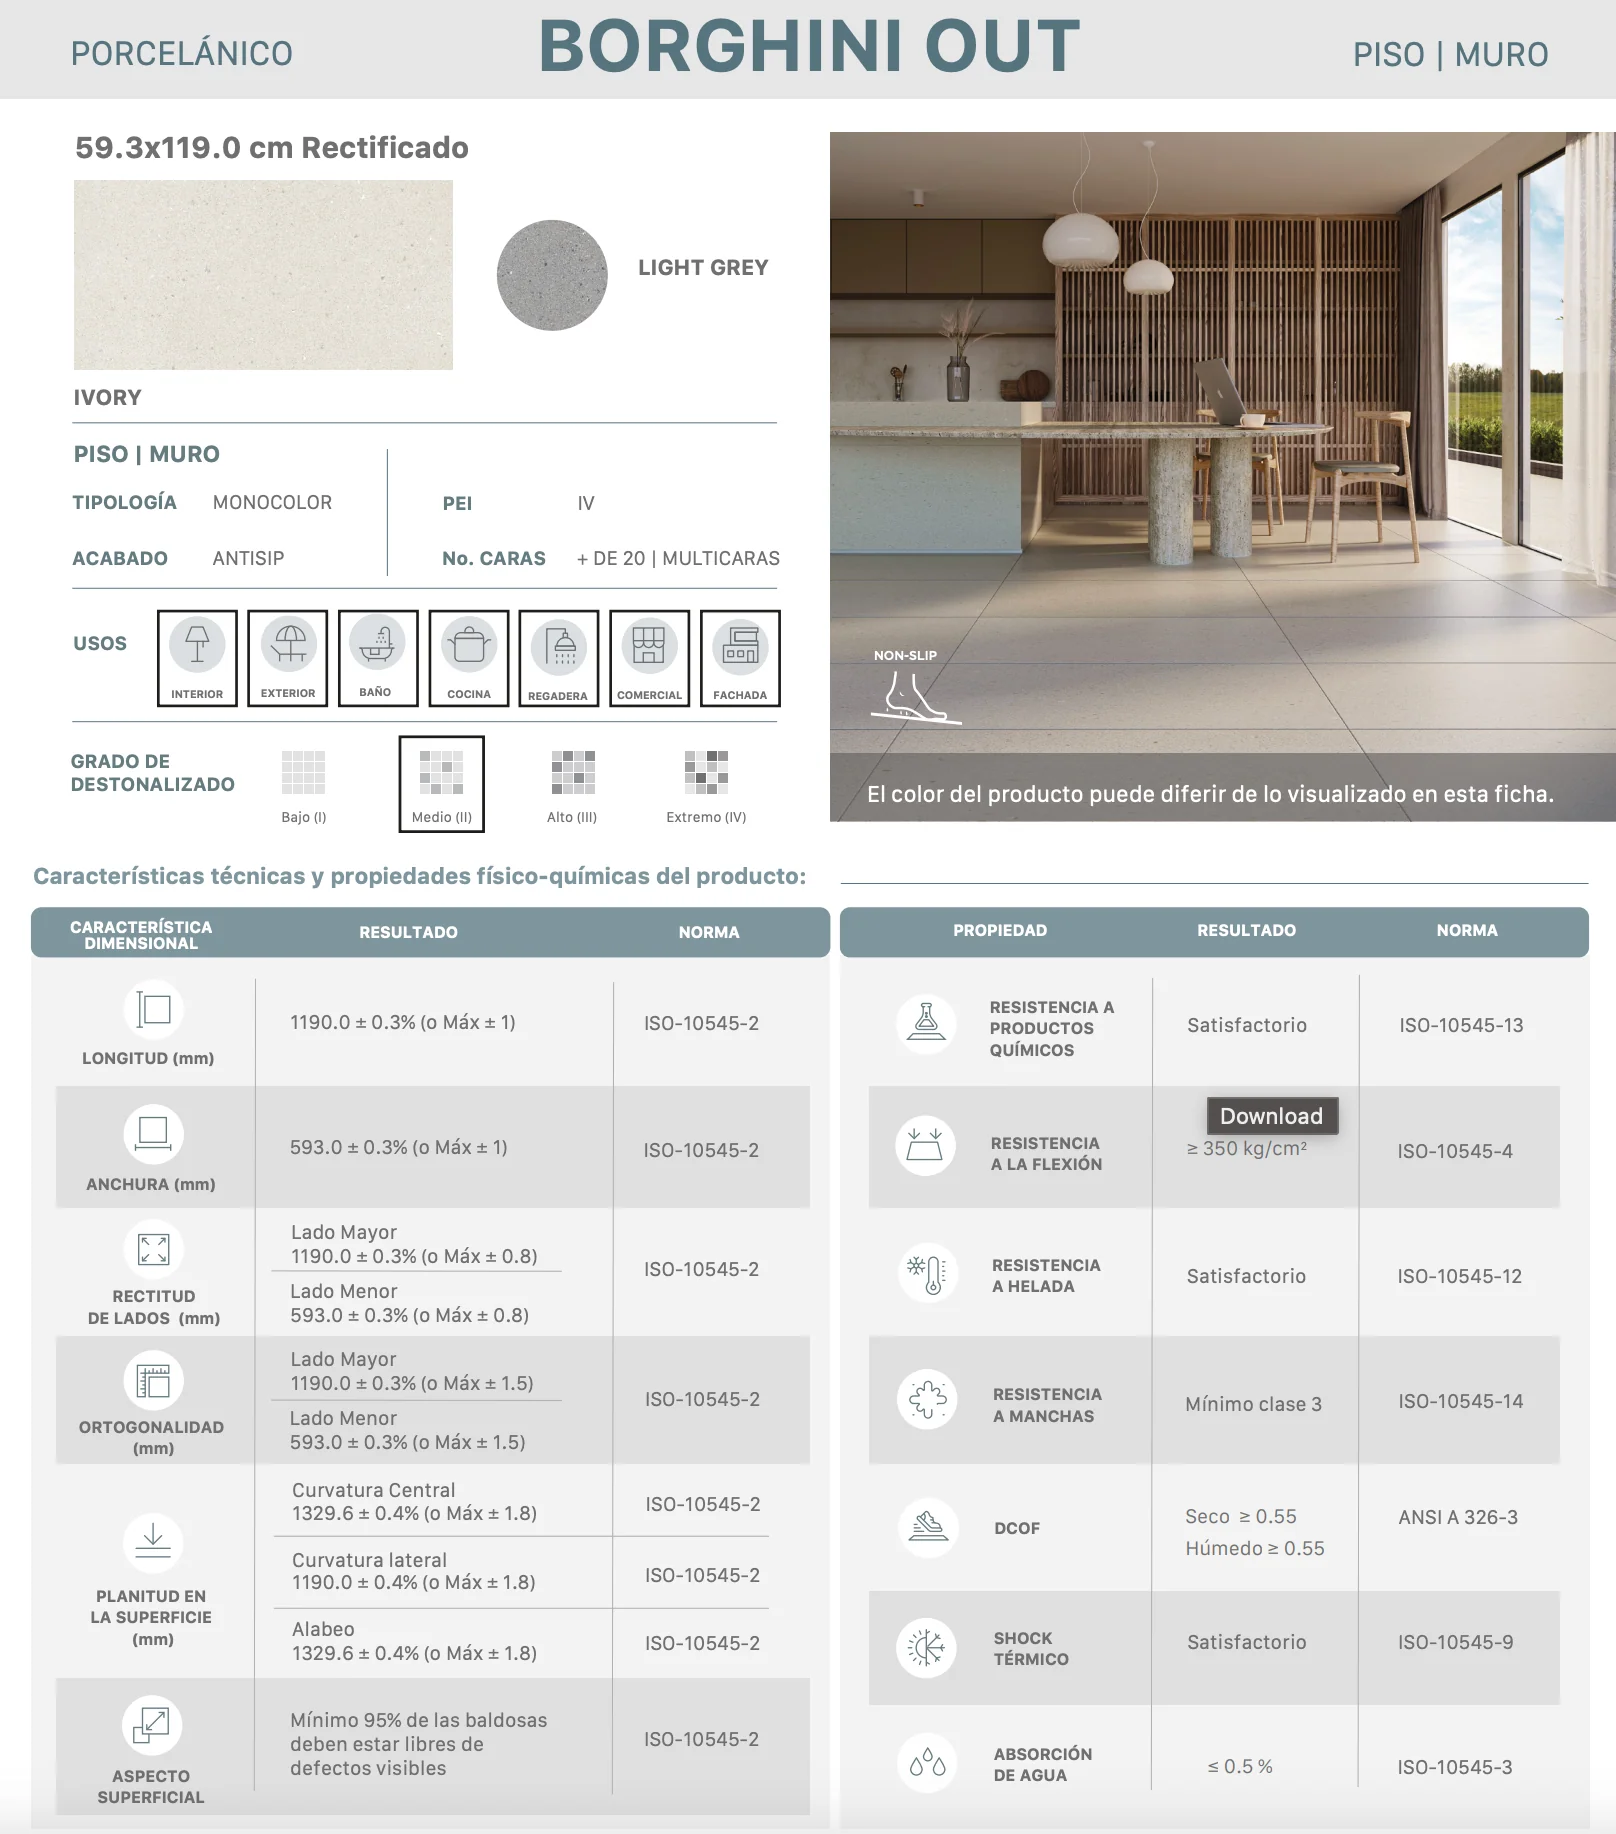
Task: Click the flexion resistance icon
Action: click(925, 1146)
